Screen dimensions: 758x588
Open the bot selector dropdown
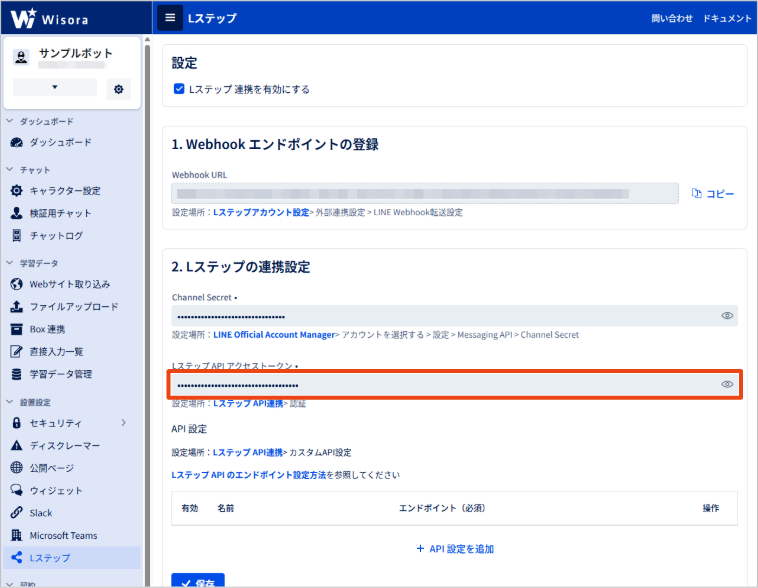55,88
